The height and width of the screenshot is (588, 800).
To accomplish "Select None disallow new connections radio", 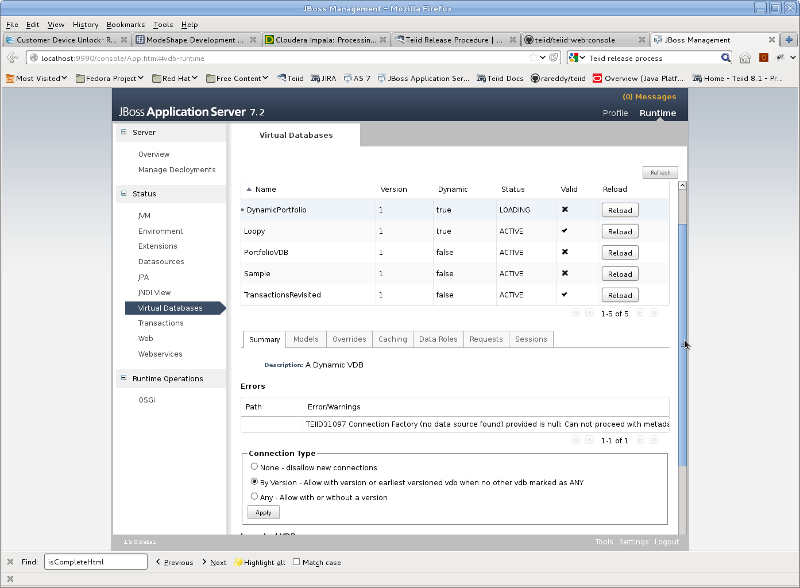I will click(x=254, y=467).
